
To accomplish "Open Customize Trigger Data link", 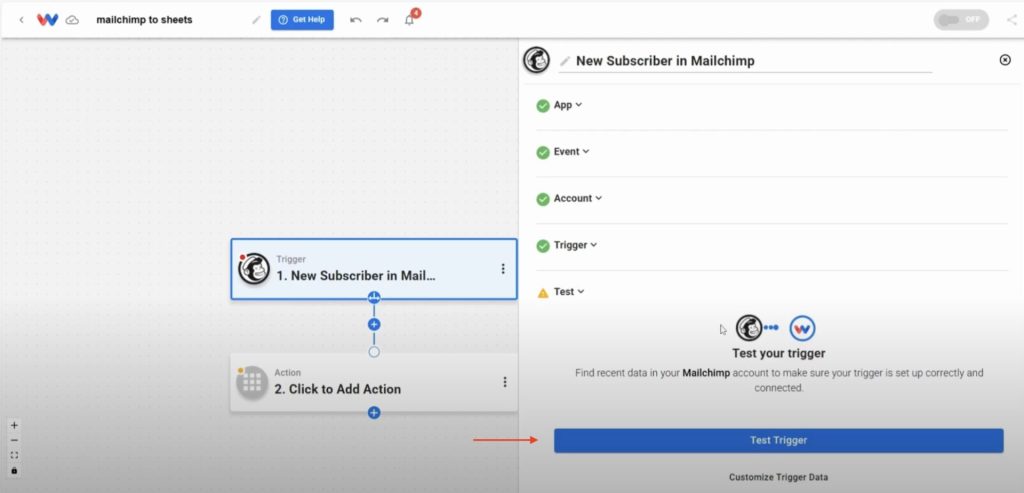I will pyautogui.click(x=778, y=477).
